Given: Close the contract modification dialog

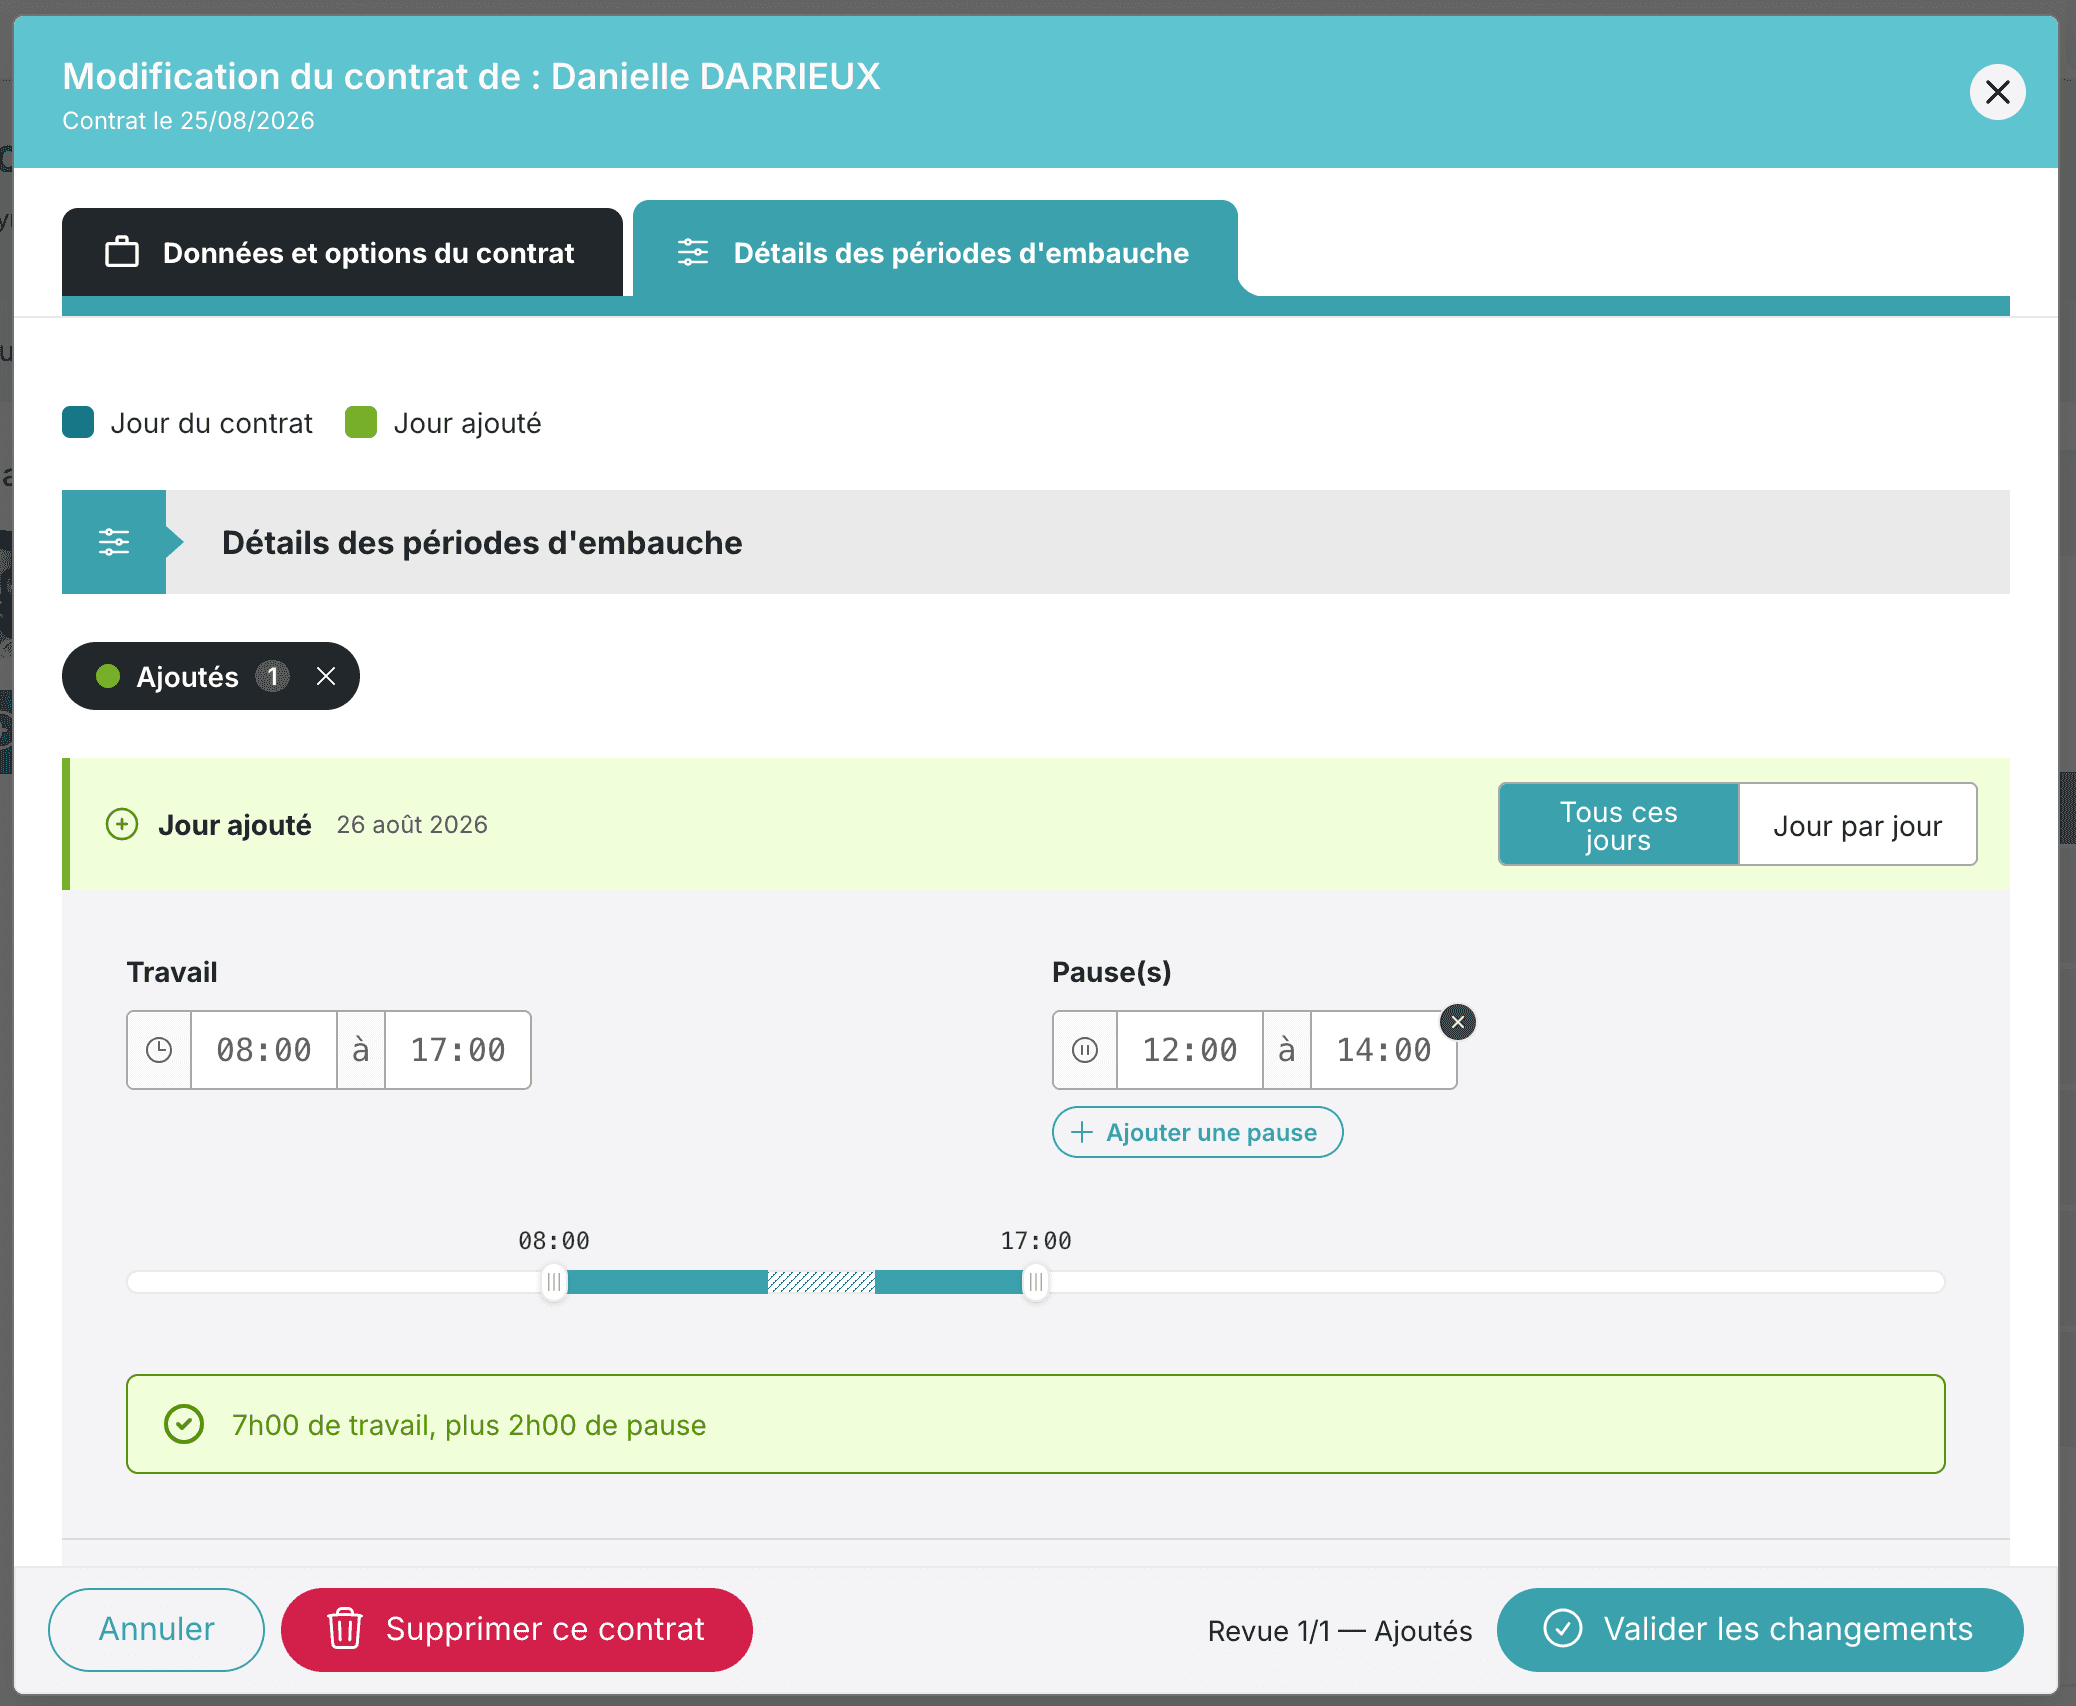Looking at the screenshot, I should 1997,92.
